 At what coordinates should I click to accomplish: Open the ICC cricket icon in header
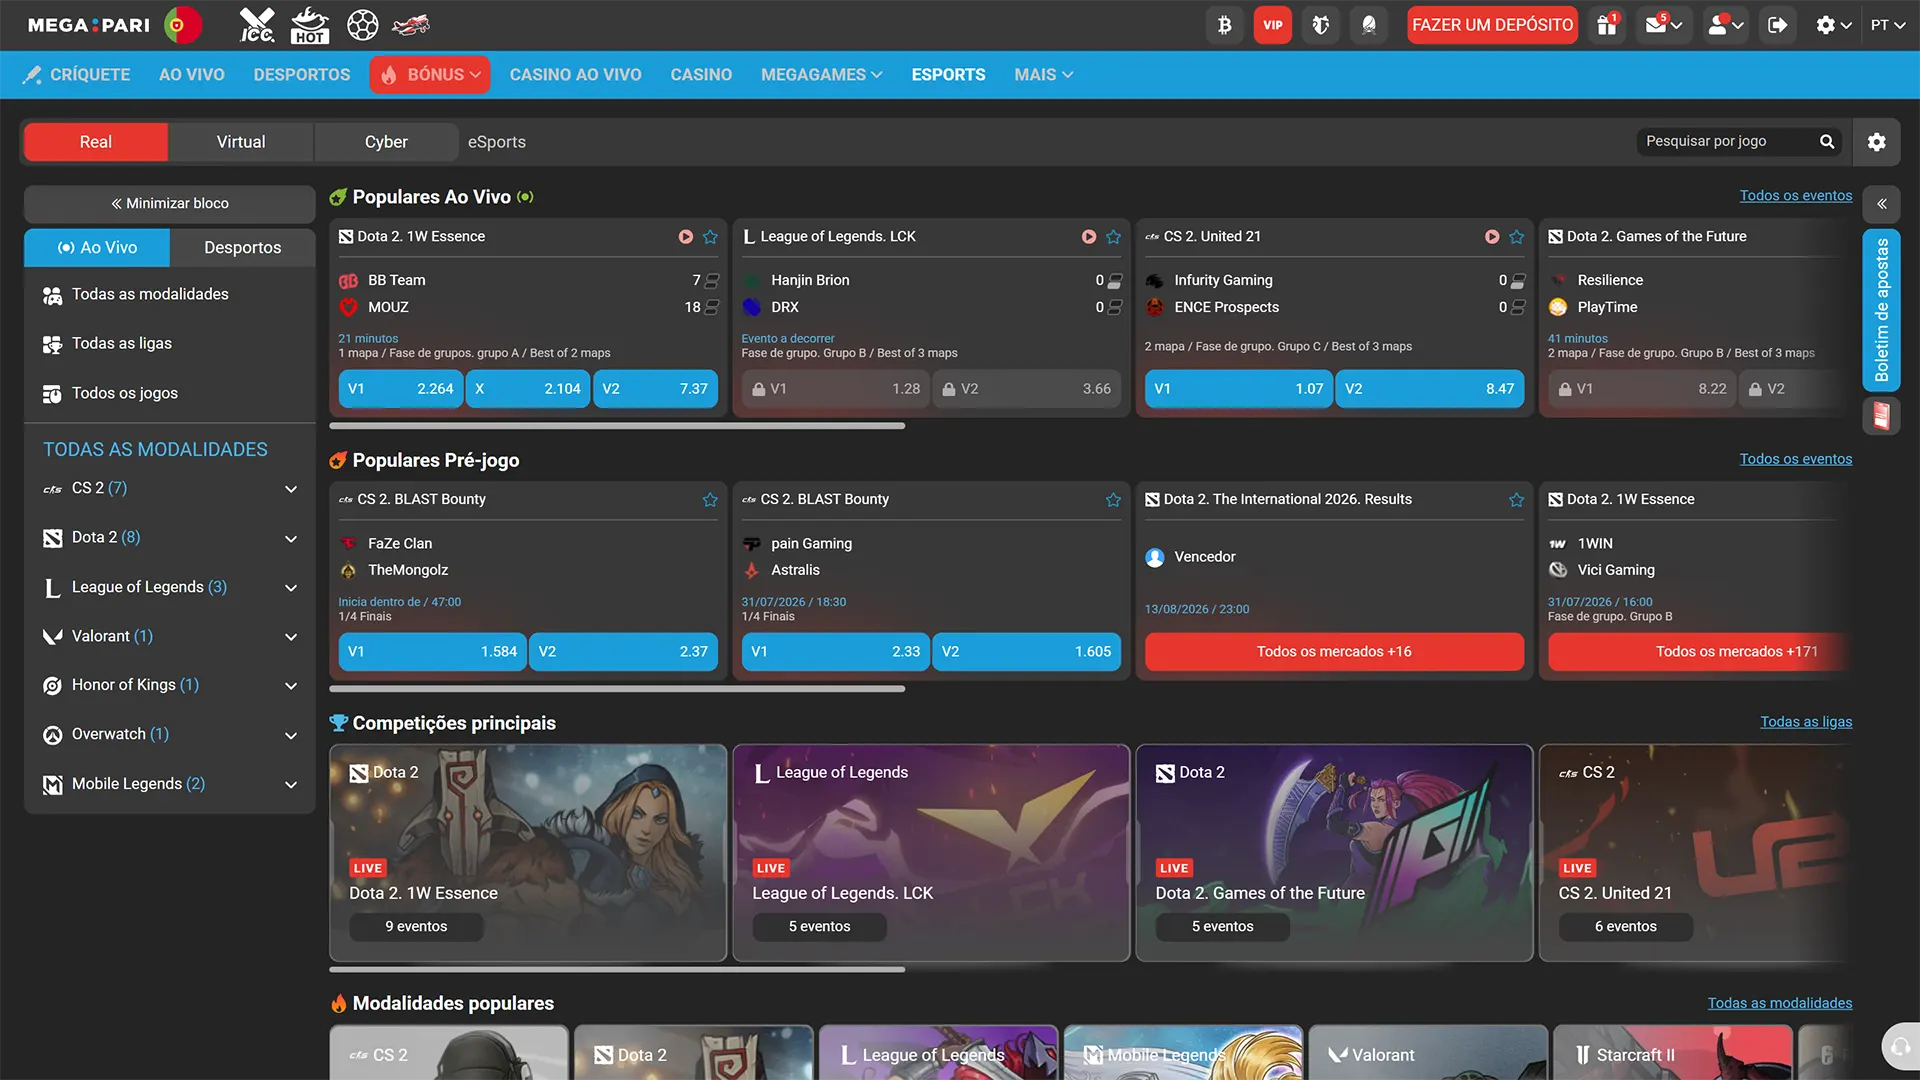point(257,25)
